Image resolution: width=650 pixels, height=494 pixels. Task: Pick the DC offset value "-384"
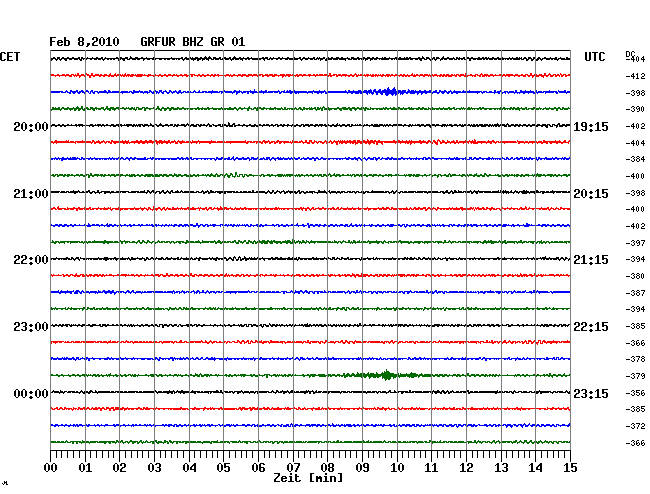(x=635, y=159)
